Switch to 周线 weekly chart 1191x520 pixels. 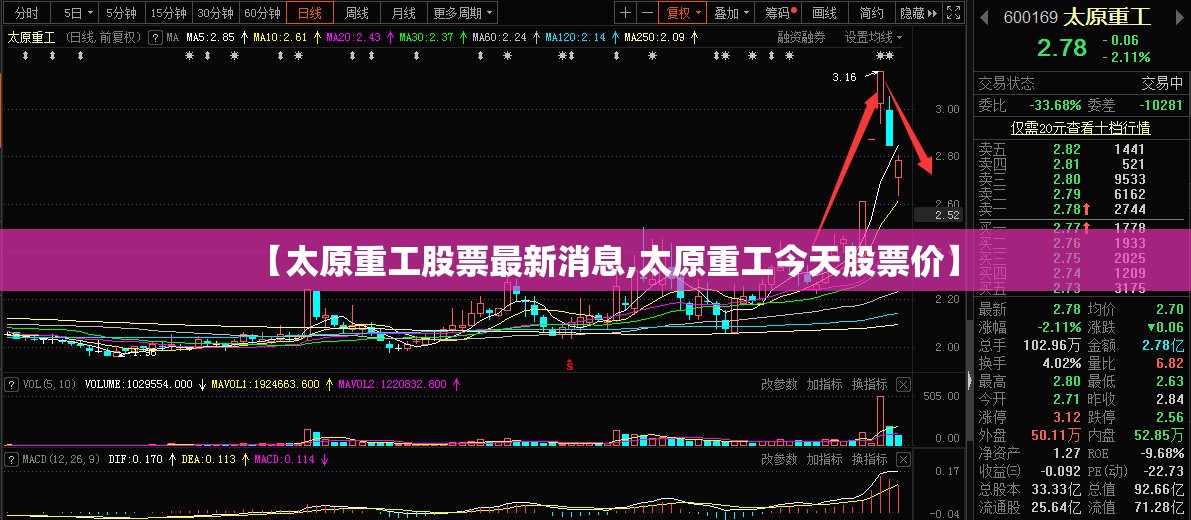356,13
